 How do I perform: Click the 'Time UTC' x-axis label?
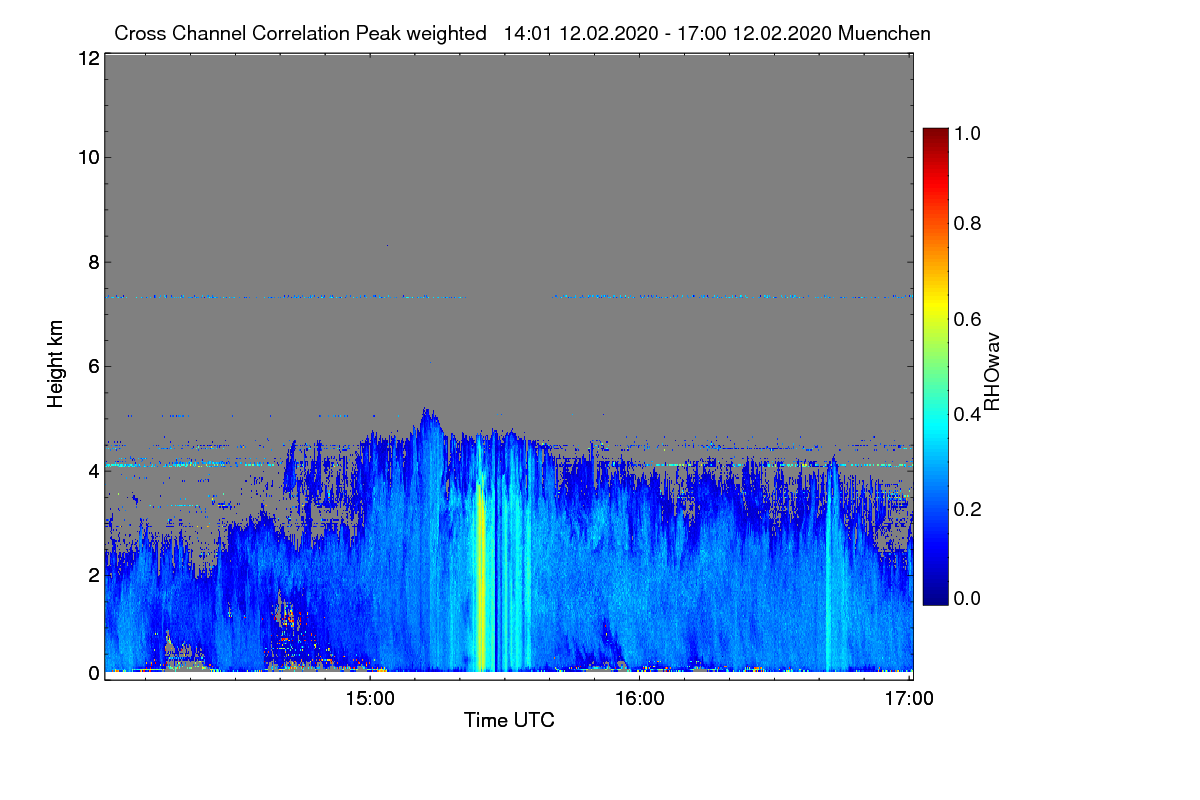[x=509, y=720]
